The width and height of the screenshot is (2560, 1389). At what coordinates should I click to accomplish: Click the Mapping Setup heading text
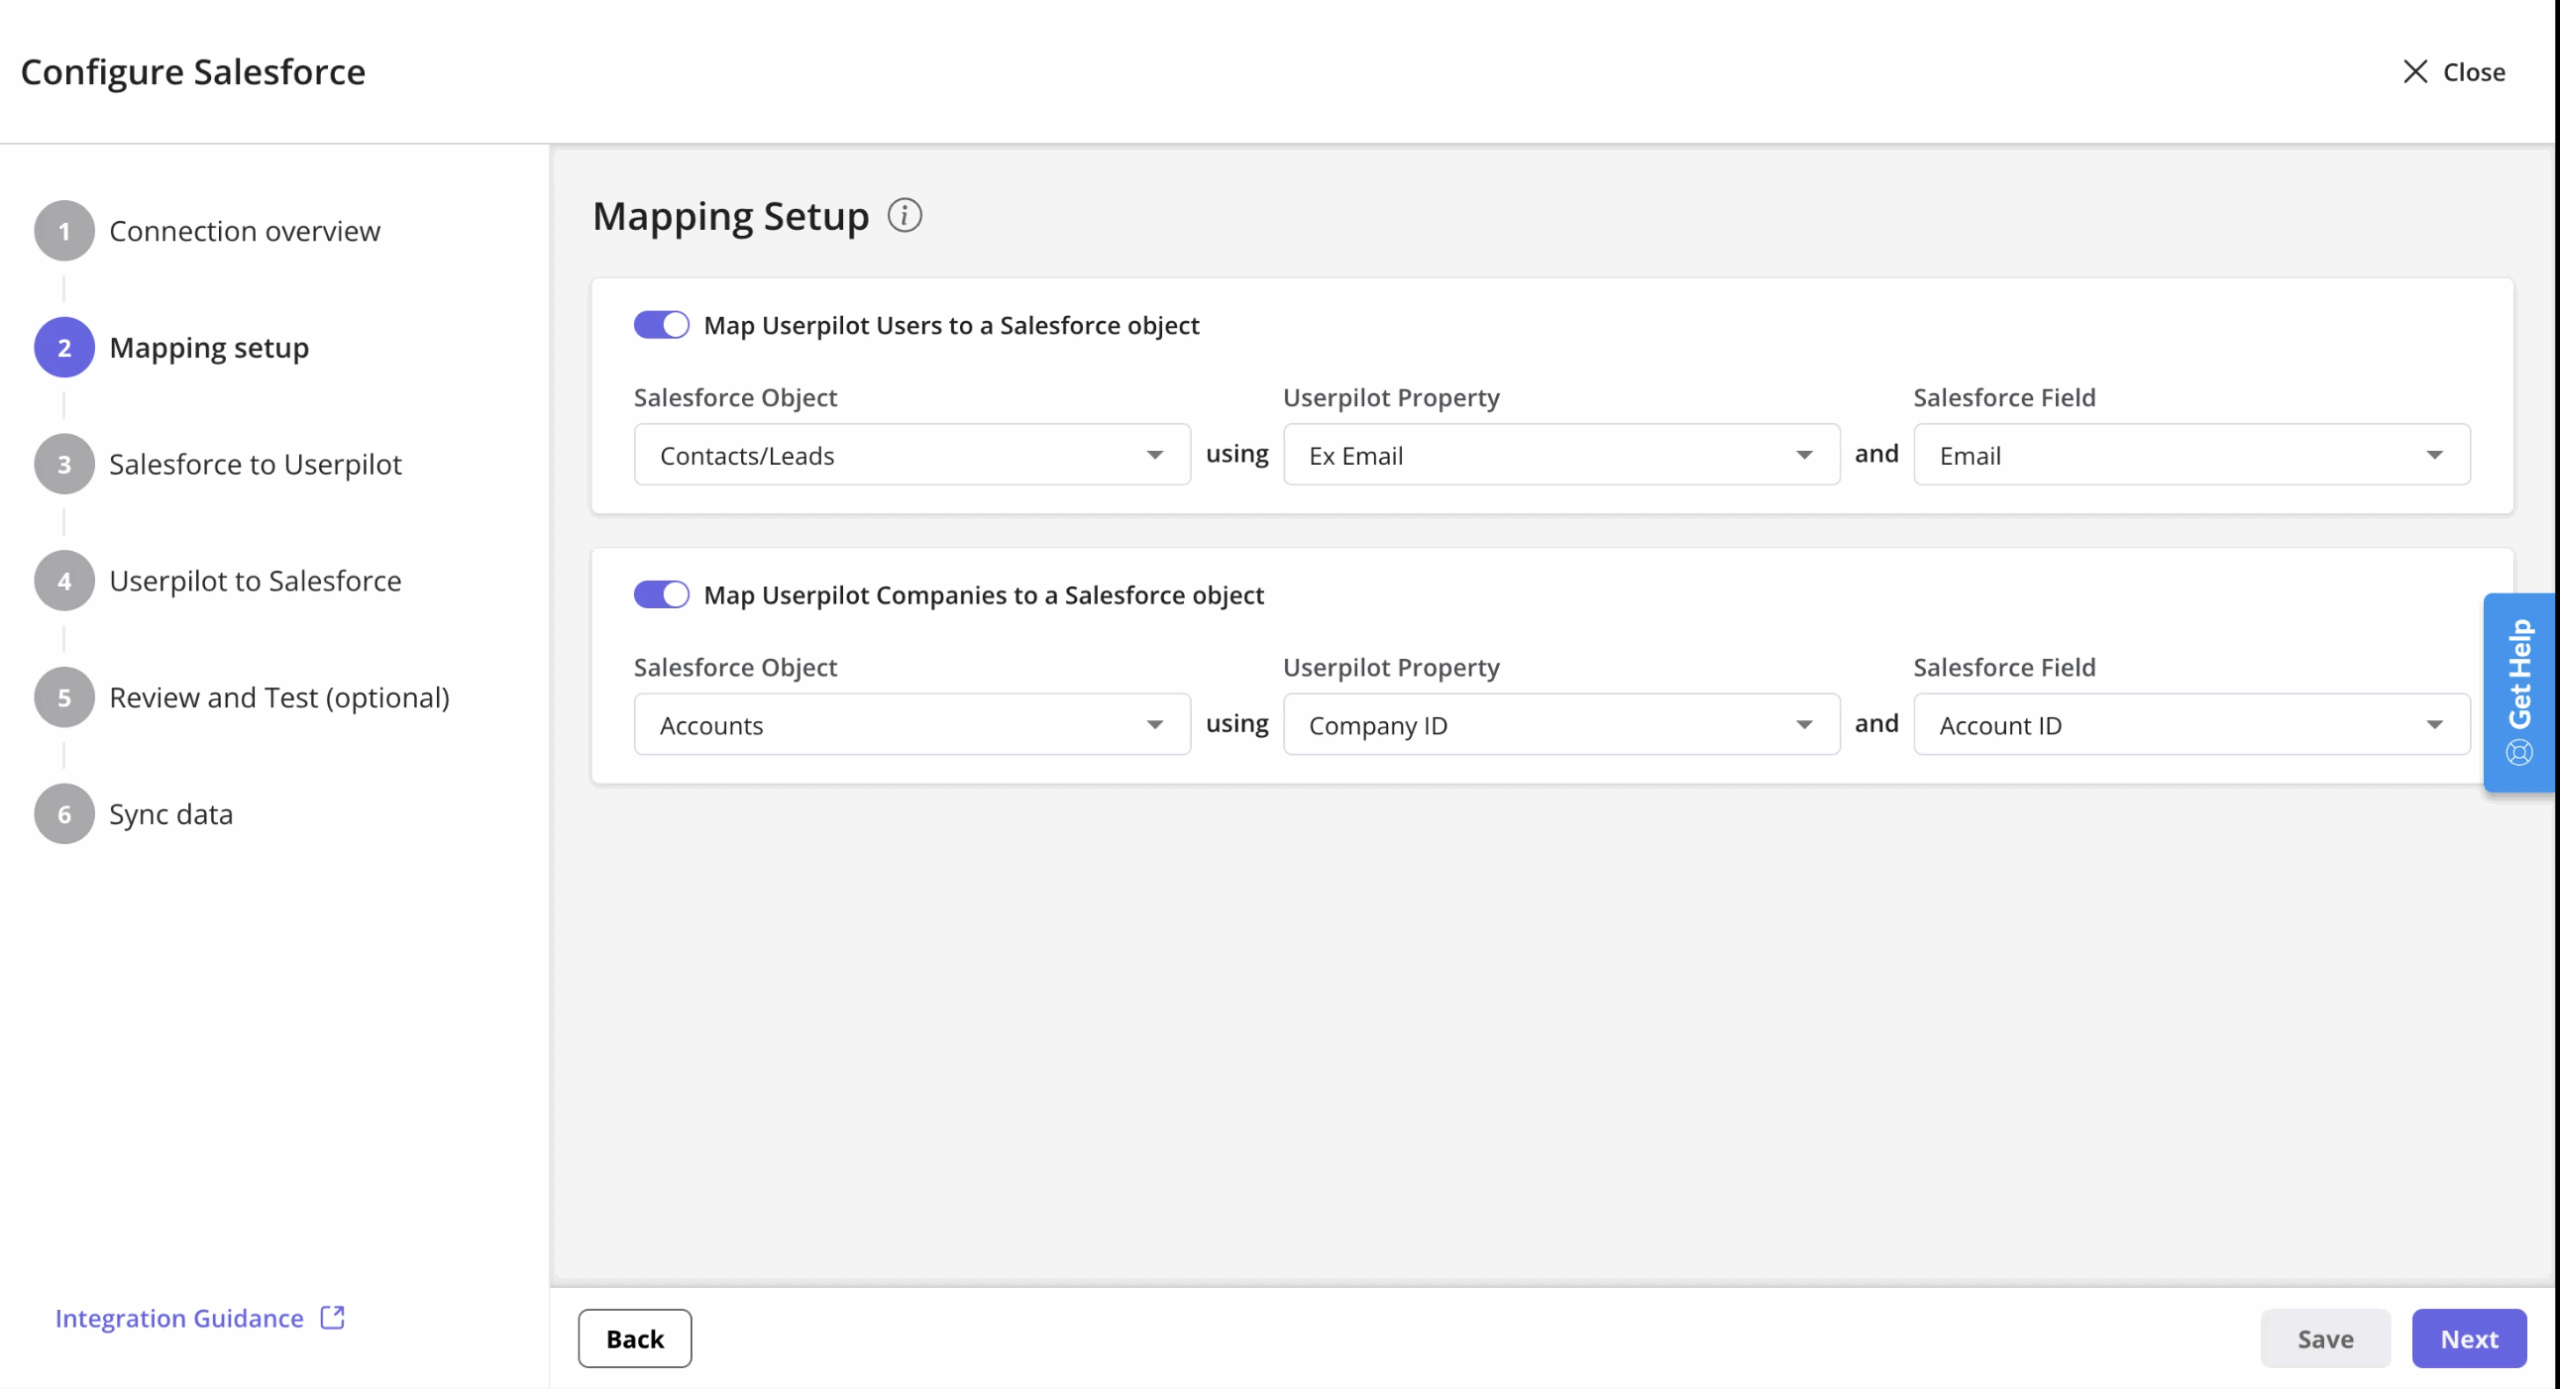pos(731,216)
